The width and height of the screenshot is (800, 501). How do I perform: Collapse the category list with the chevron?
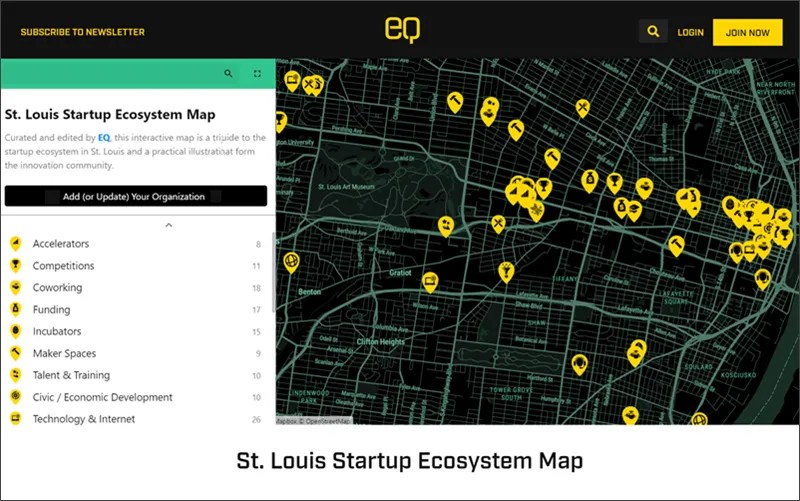pos(169,225)
